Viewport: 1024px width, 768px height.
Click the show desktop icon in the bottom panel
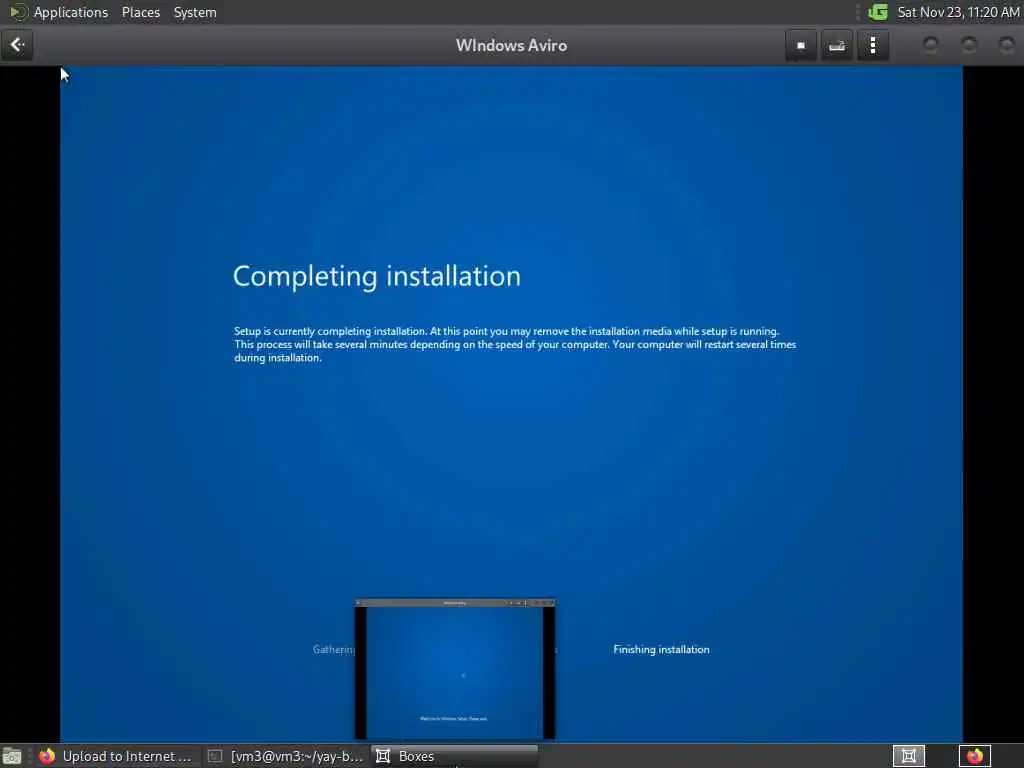[x=12, y=756]
